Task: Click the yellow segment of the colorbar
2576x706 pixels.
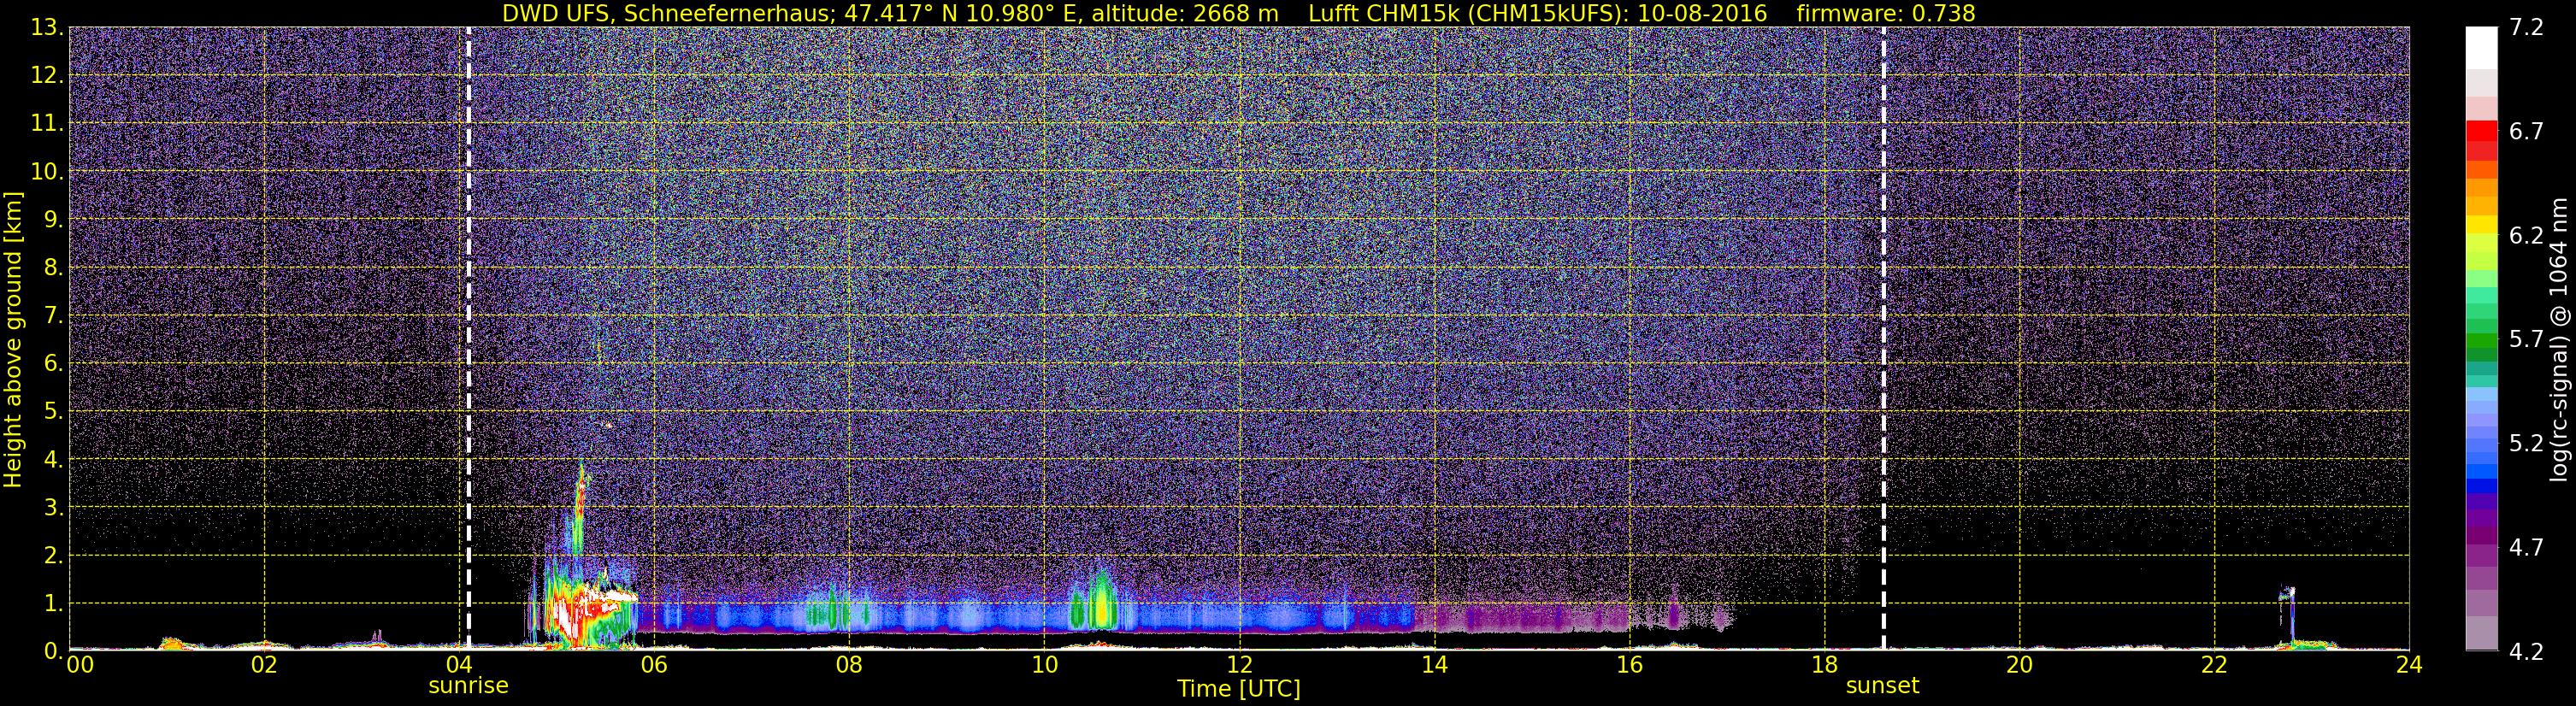Action: pyautogui.click(x=2481, y=225)
